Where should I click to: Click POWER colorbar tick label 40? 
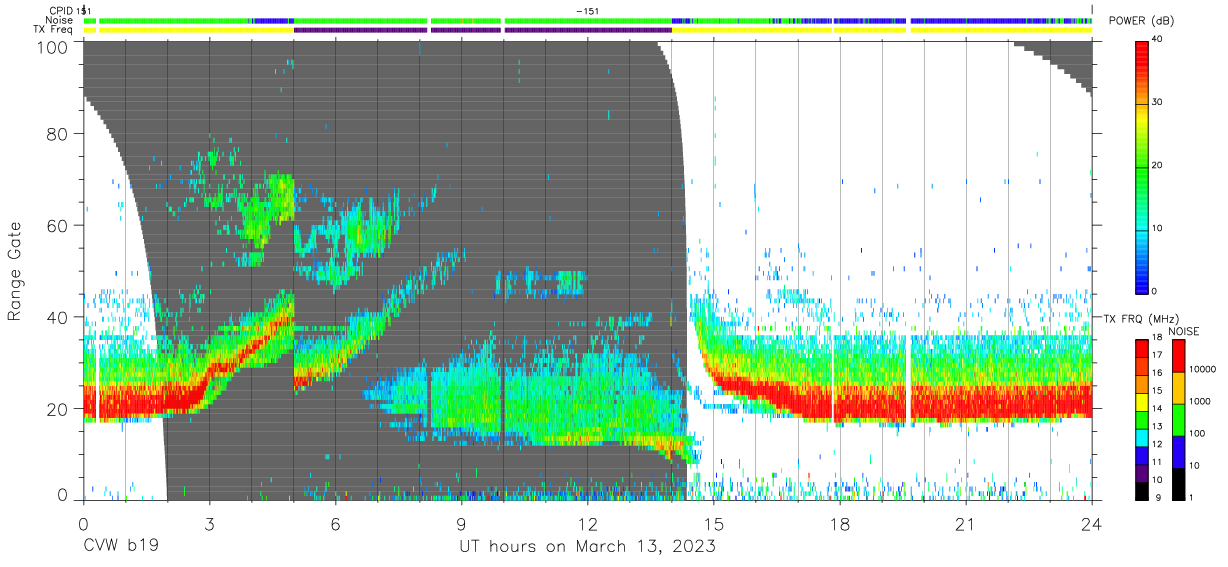point(1158,39)
